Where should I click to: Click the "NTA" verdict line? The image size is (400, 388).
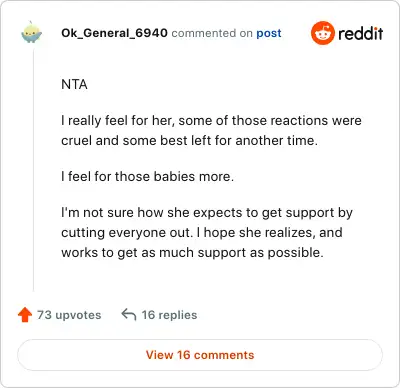[74, 84]
